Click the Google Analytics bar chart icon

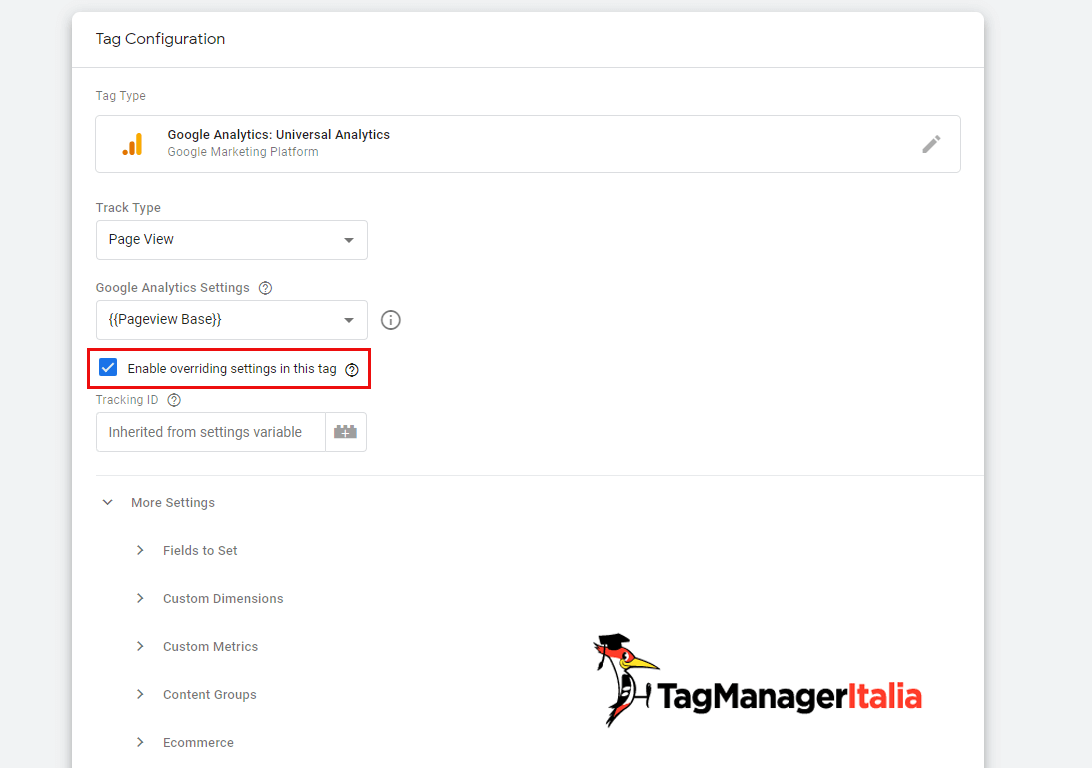[132, 144]
